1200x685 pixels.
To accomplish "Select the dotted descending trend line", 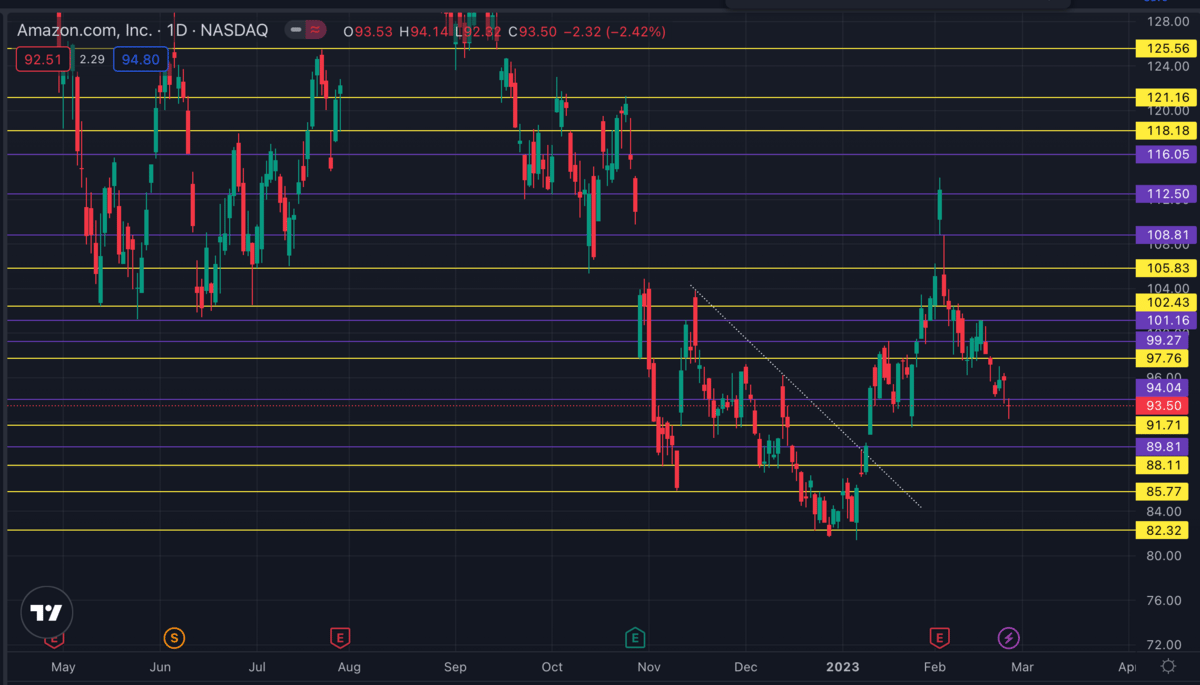I will pos(805,397).
